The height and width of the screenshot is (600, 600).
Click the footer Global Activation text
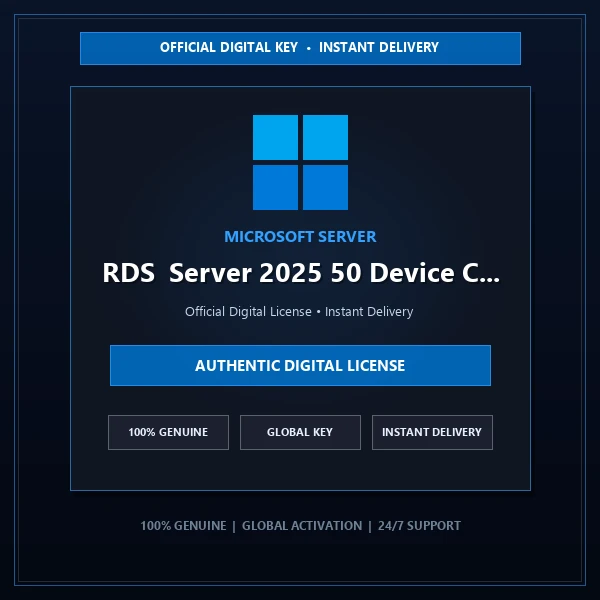(x=302, y=526)
